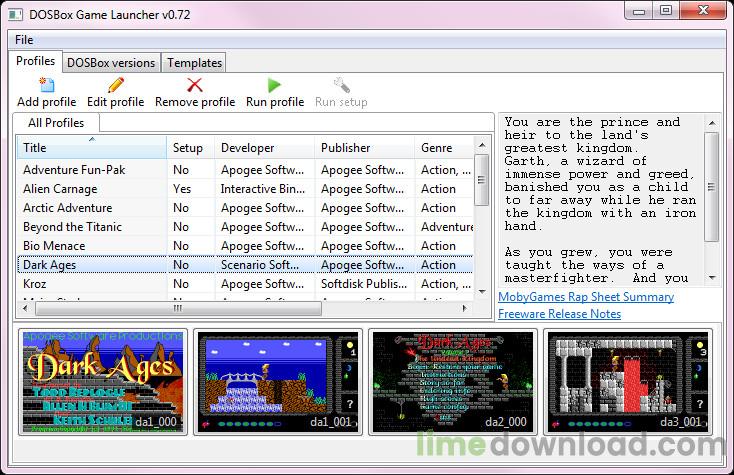Sort the list by Genre column
Viewport: 734px width, 475px height.
coord(444,148)
